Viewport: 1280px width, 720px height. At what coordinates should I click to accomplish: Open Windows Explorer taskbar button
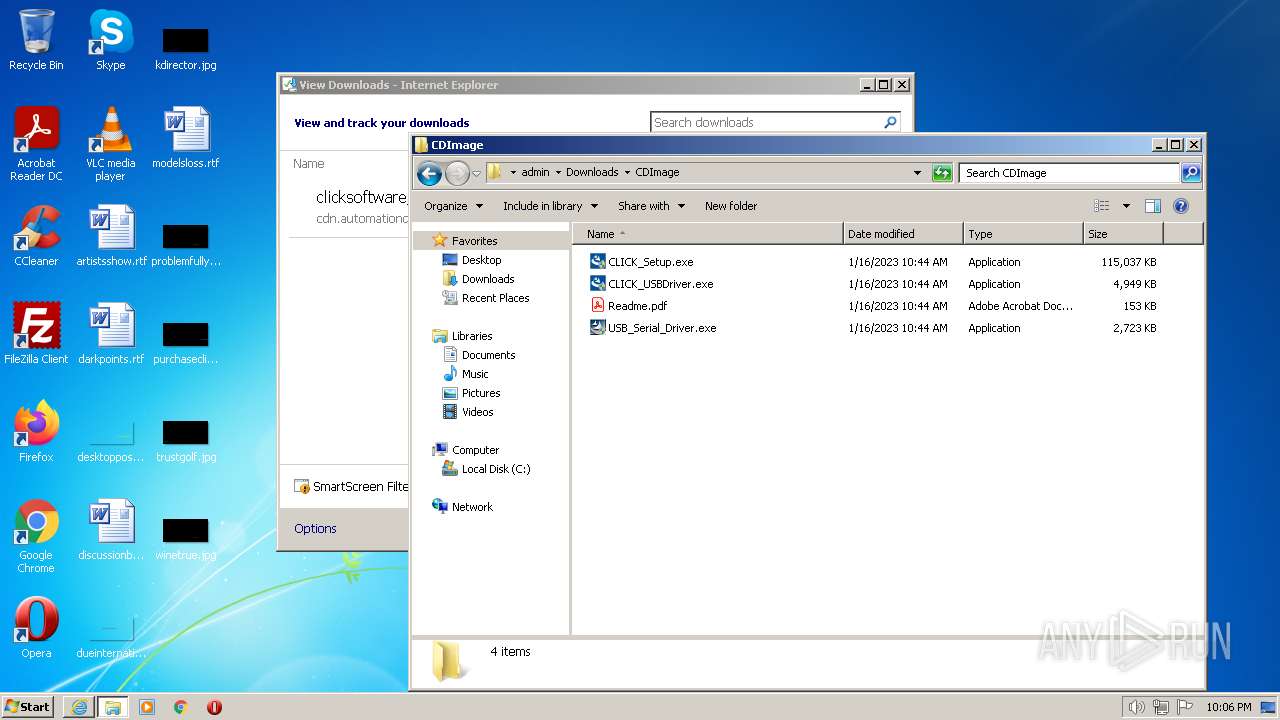(112, 707)
